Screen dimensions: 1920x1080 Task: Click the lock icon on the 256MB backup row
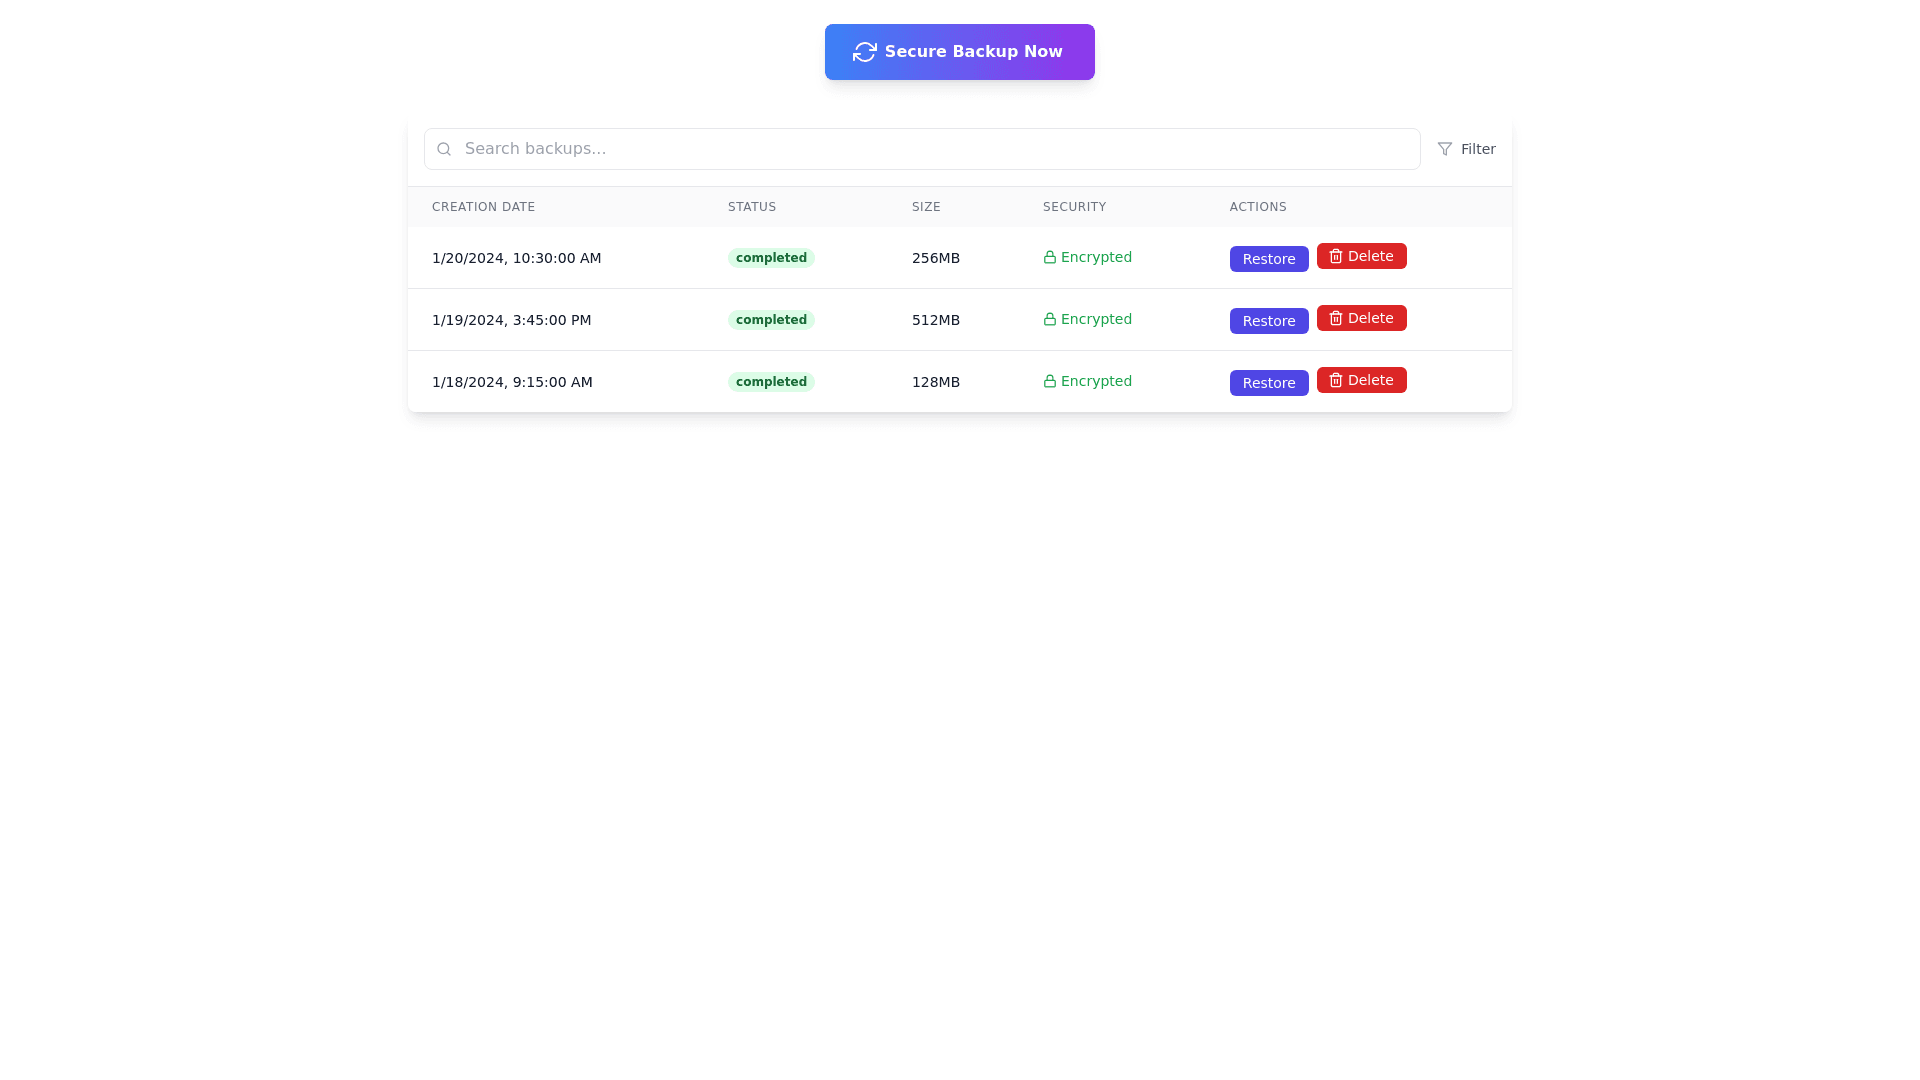pyautogui.click(x=1049, y=257)
